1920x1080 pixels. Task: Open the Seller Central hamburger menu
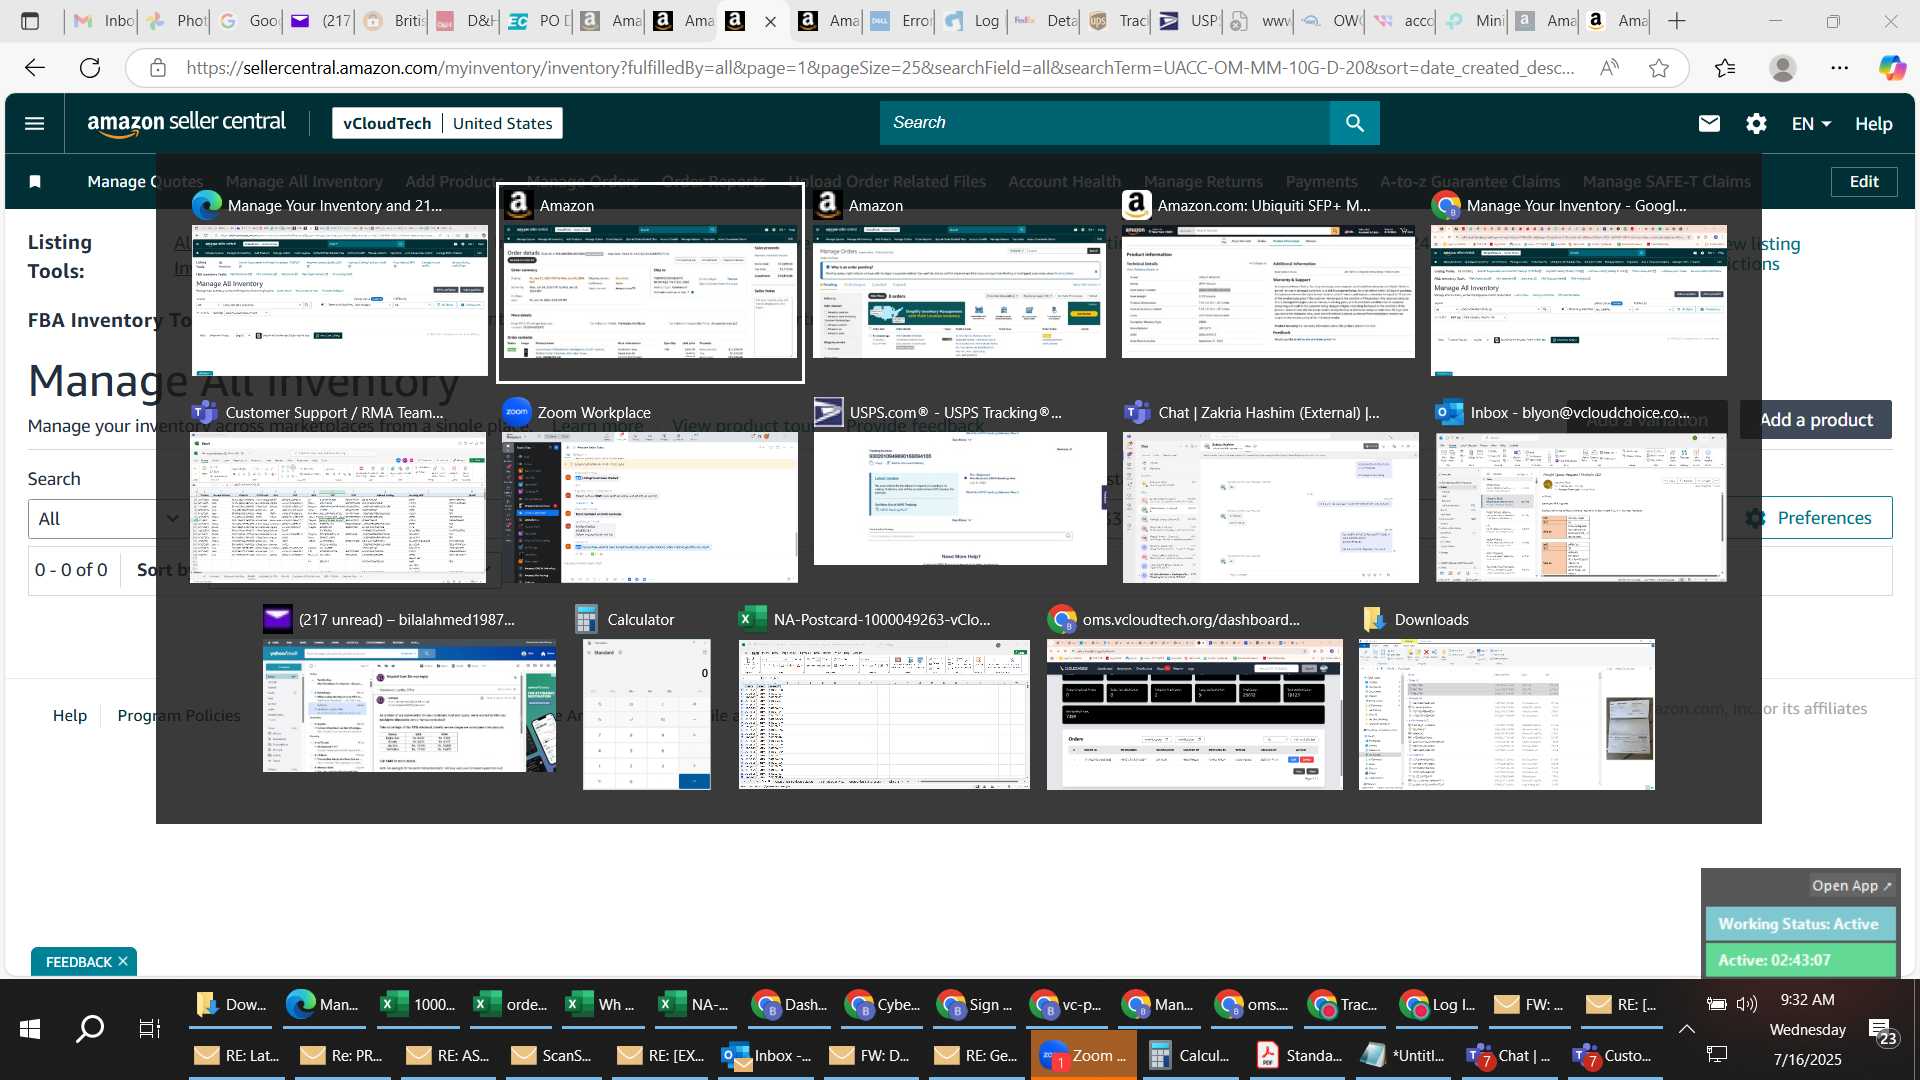coord(34,123)
